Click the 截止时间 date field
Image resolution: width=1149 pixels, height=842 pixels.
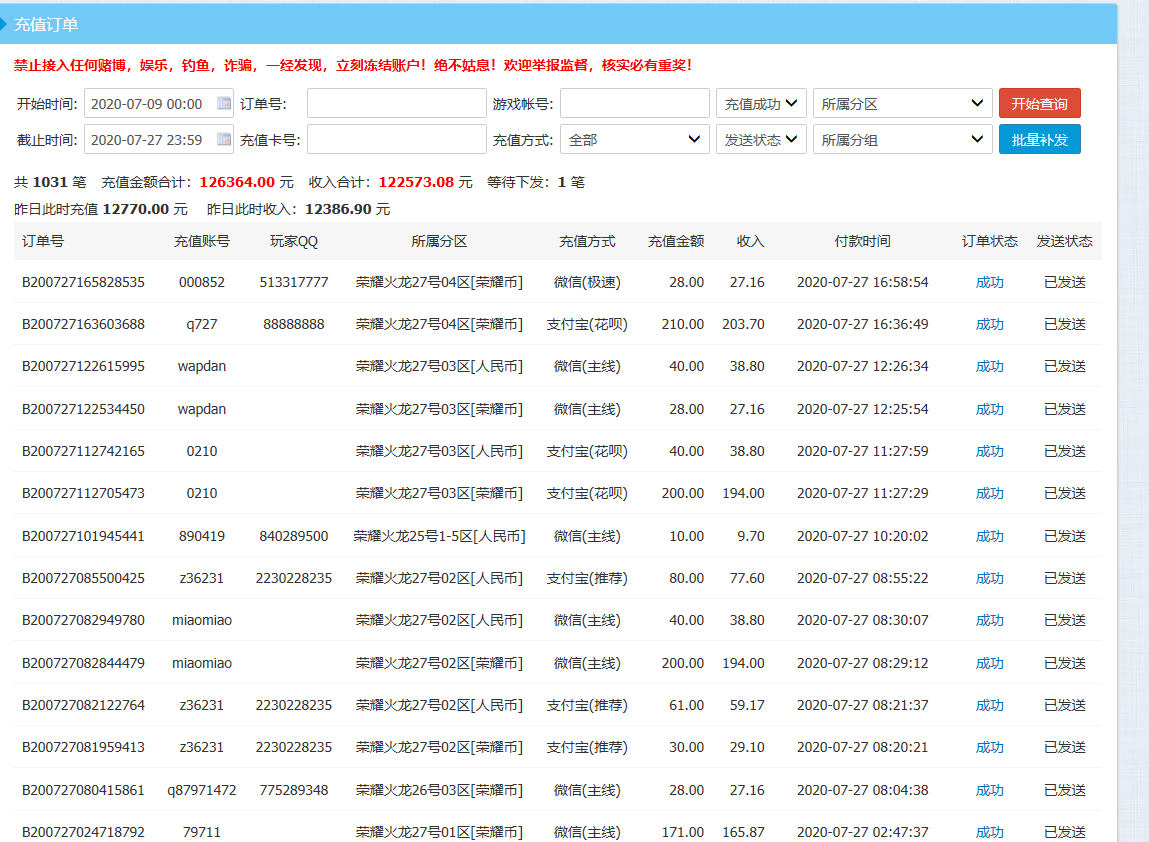point(158,139)
